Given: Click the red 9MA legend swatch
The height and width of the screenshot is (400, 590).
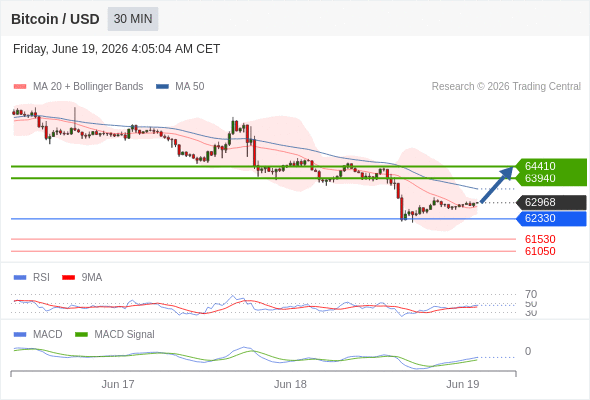Looking at the screenshot, I should click(68, 278).
